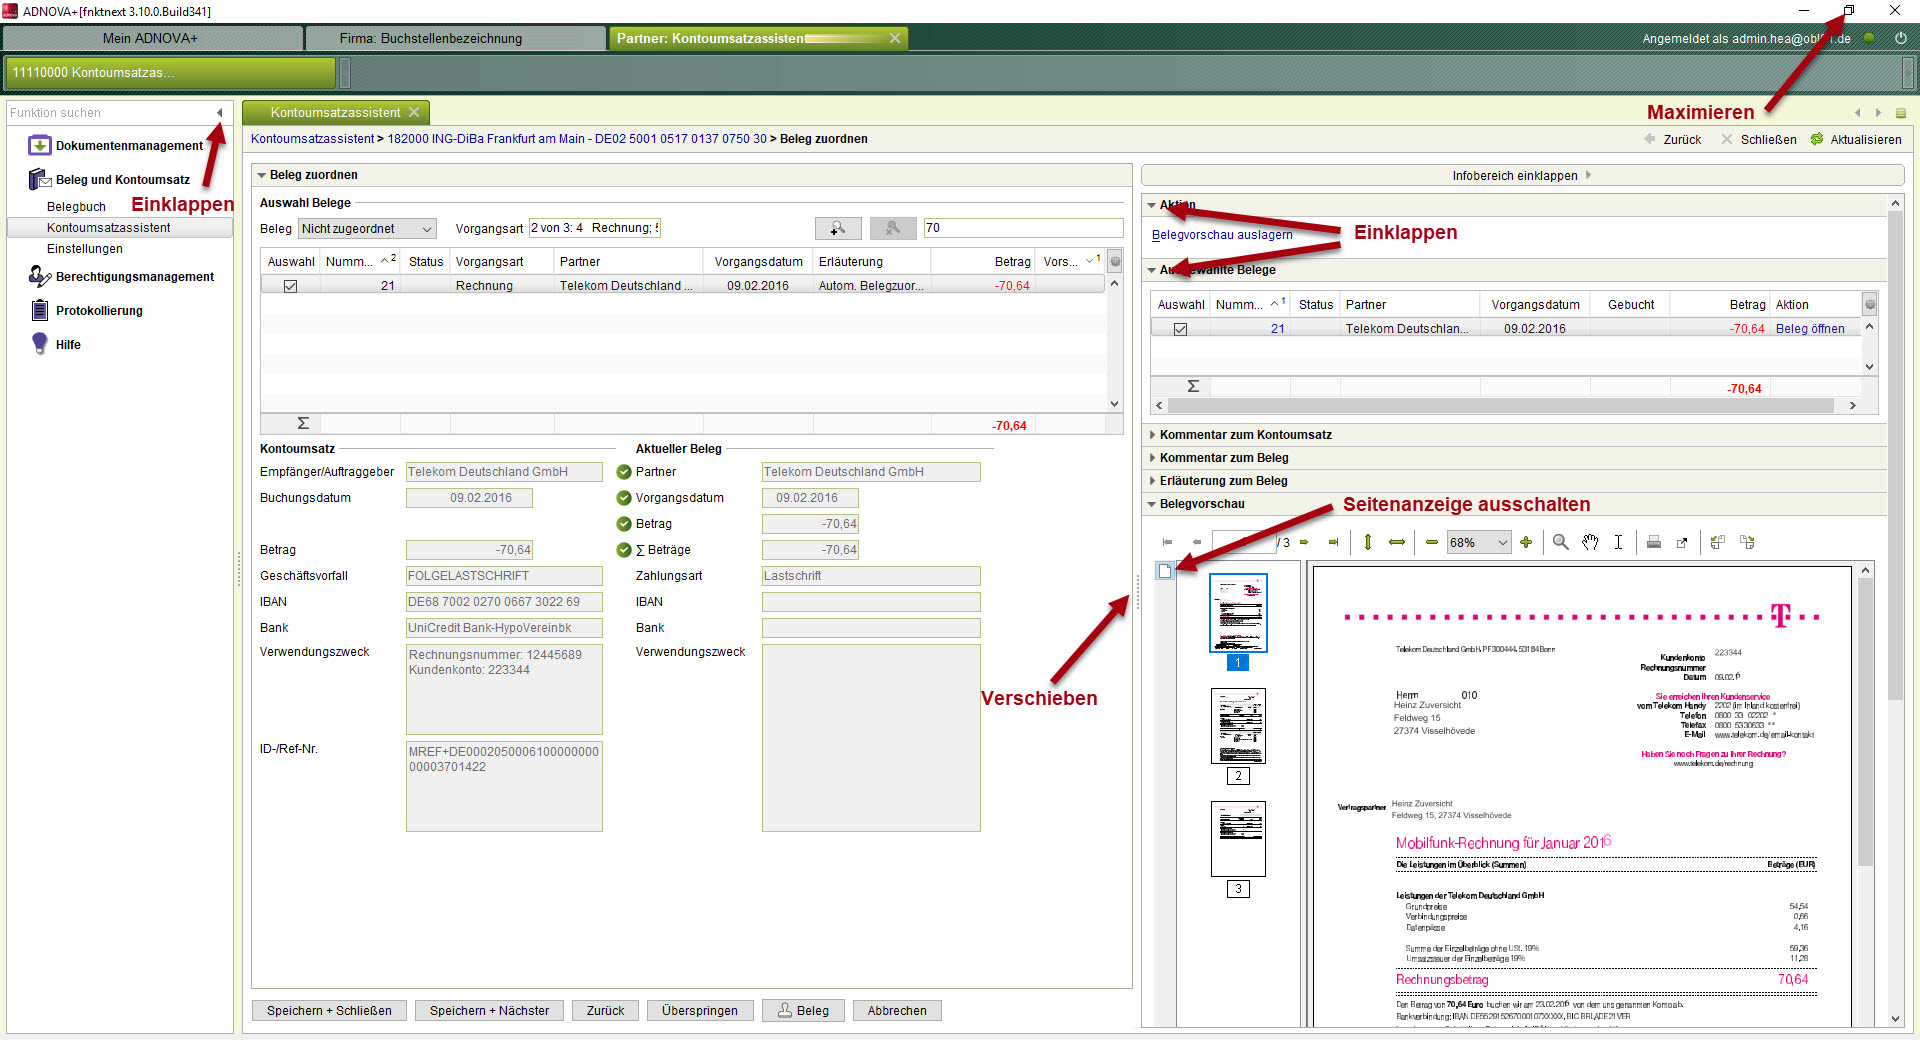The height and width of the screenshot is (1040, 1920).
Task: Click Aktualisieren in top toolbar
Action: 1857,140
